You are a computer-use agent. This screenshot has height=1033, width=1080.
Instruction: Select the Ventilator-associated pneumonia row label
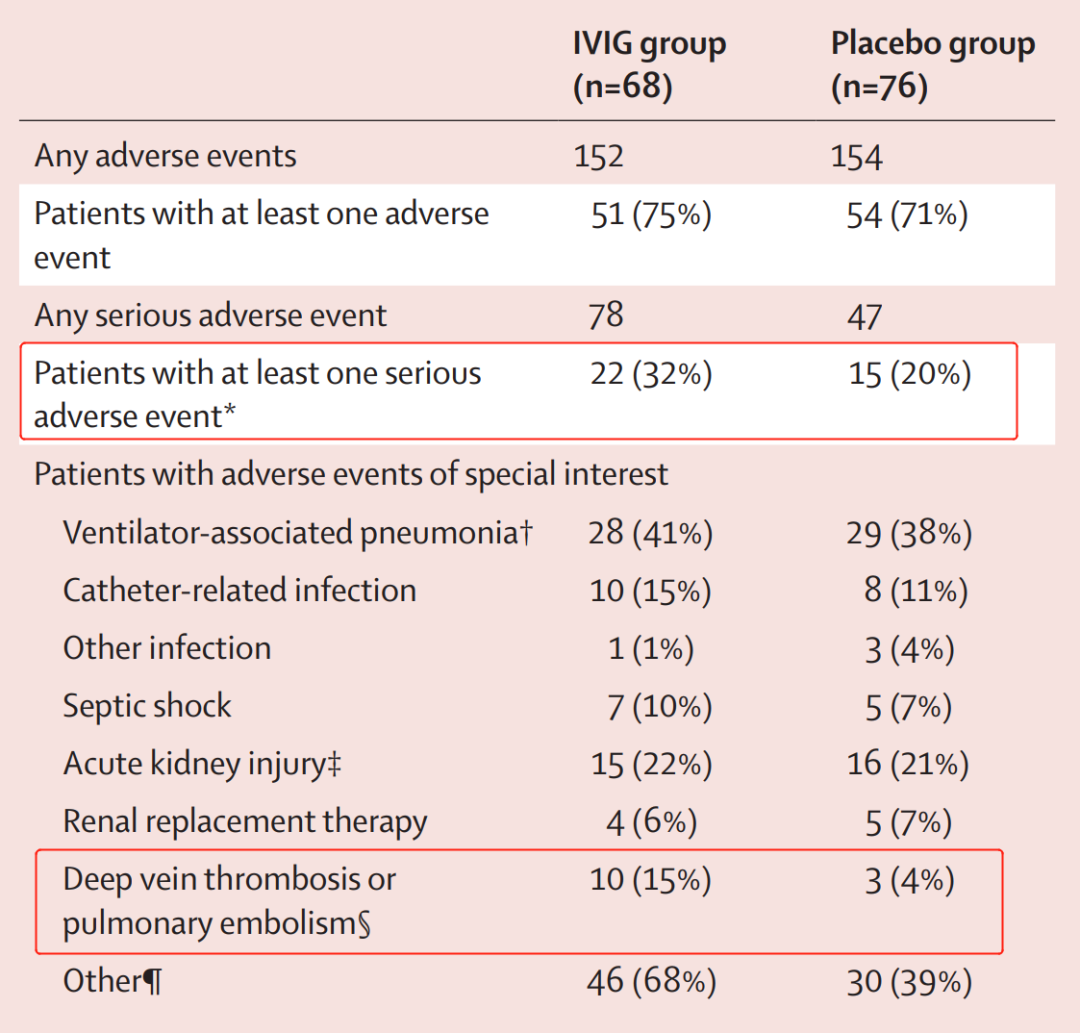297,533
